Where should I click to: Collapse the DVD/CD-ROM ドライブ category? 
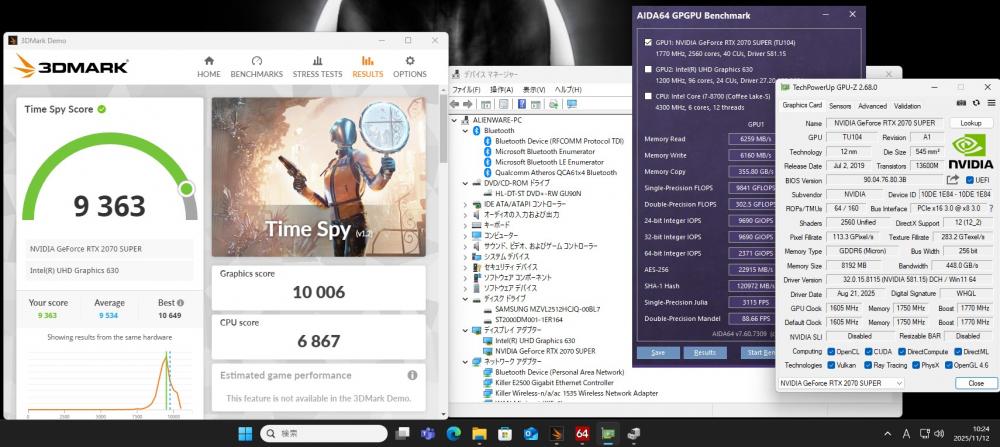466,183
